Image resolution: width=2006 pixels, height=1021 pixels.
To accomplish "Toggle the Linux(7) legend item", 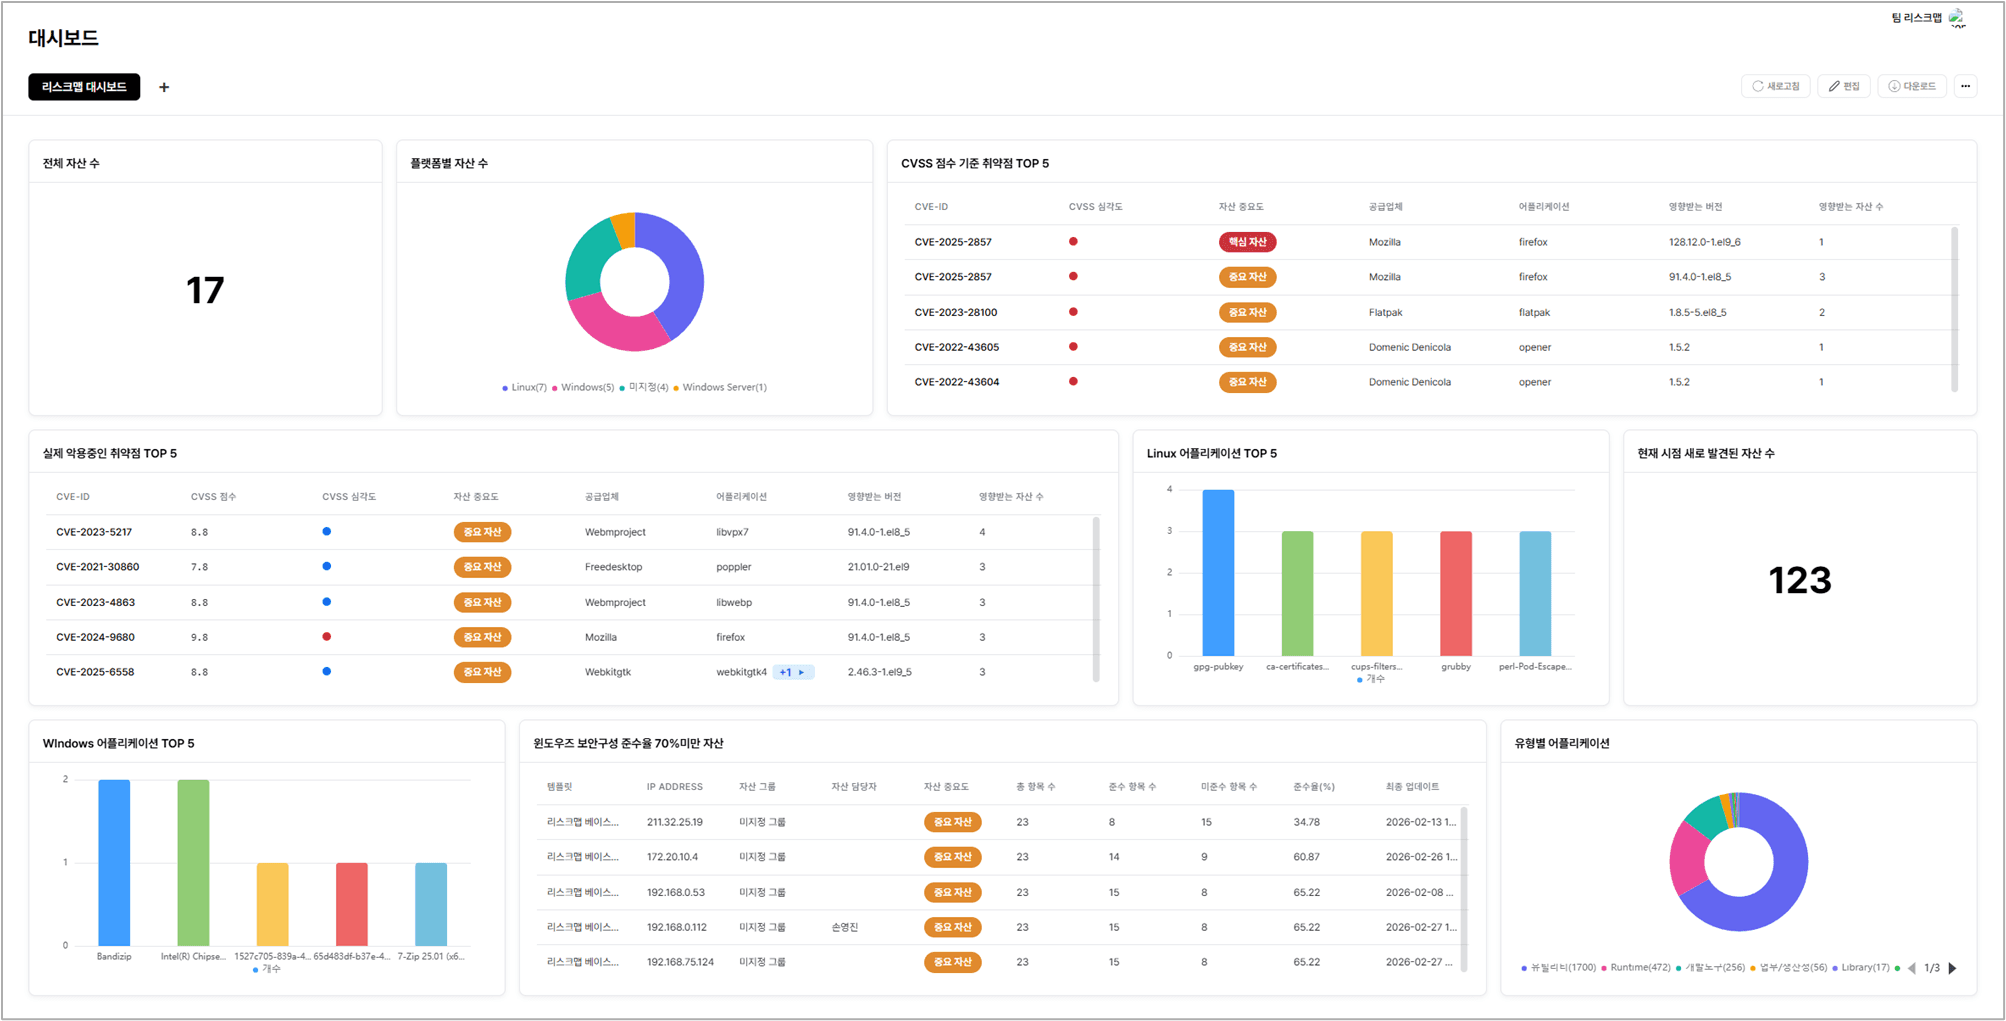I will [524, 387].
